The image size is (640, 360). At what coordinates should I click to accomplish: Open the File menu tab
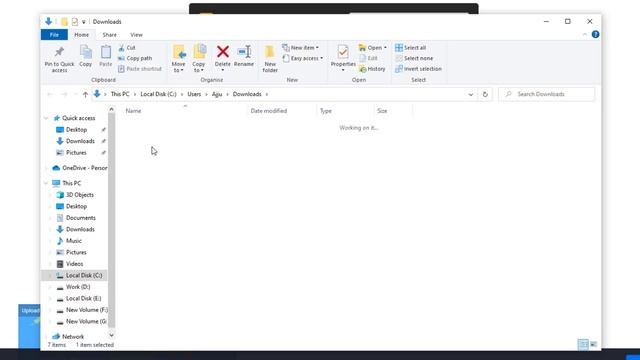pos(54,35)
